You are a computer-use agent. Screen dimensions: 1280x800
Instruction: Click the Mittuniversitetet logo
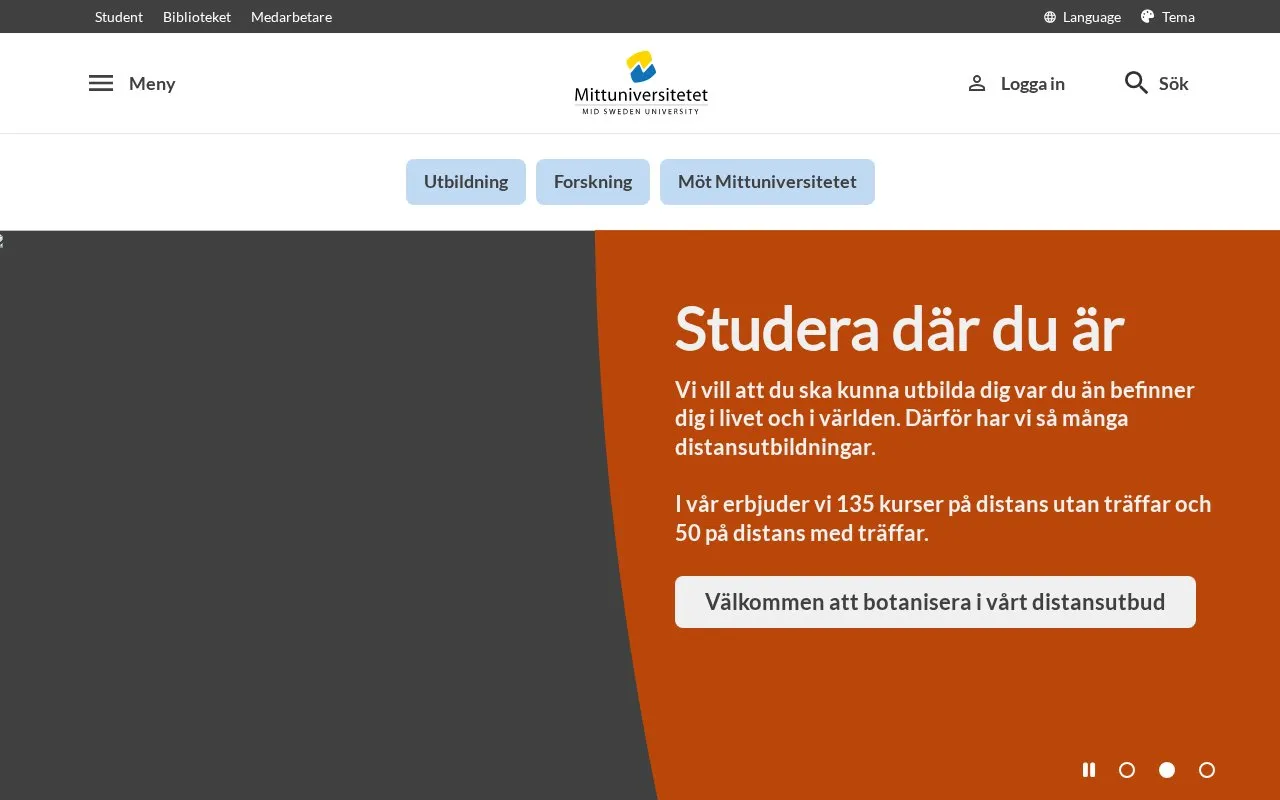(641, 83)
